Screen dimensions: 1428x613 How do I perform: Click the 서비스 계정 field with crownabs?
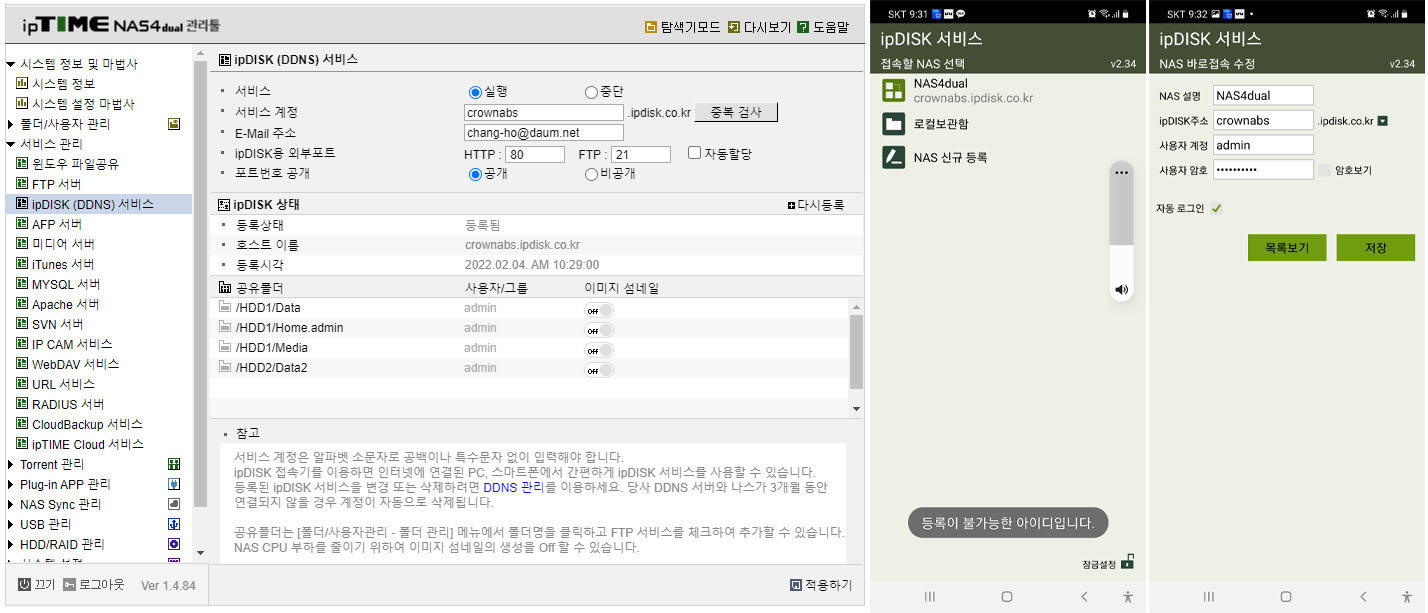point(544,113)
